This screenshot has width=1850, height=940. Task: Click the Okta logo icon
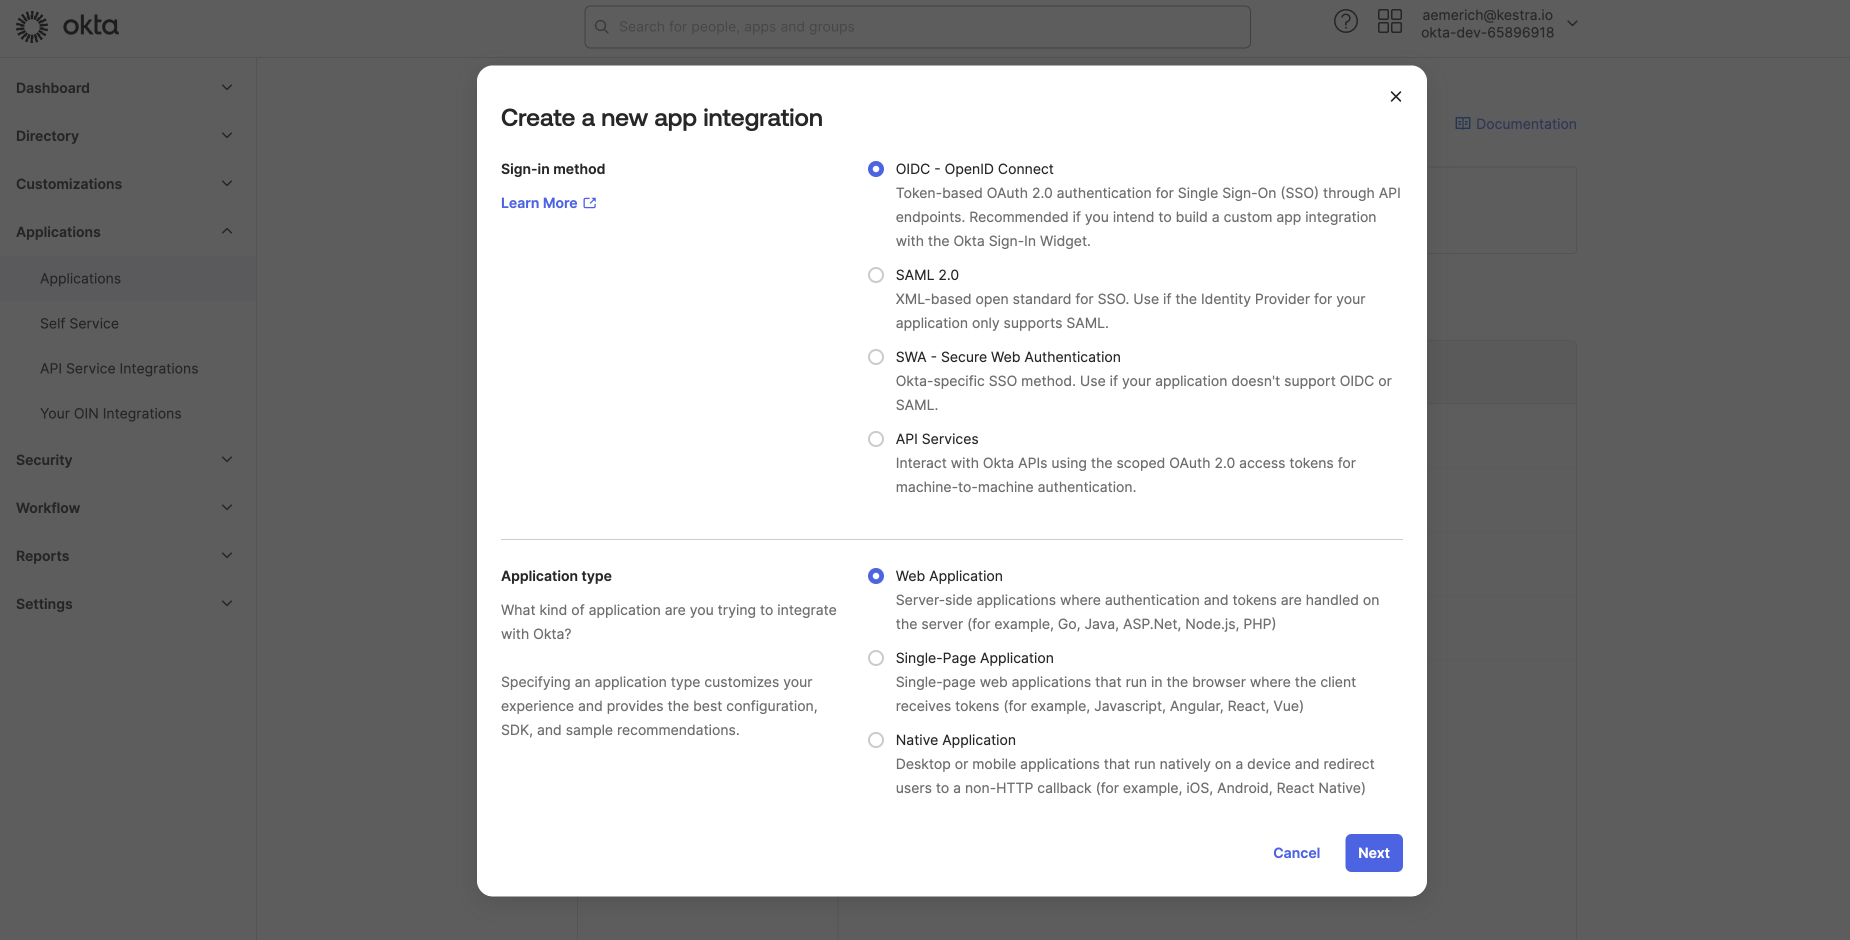[x=32, y=26]
